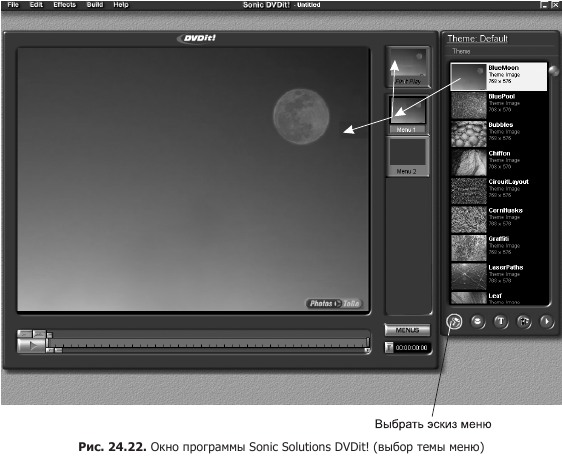Click the timeline play button
The width and height of the screenshot is (562, 460).
click(32, 346)
